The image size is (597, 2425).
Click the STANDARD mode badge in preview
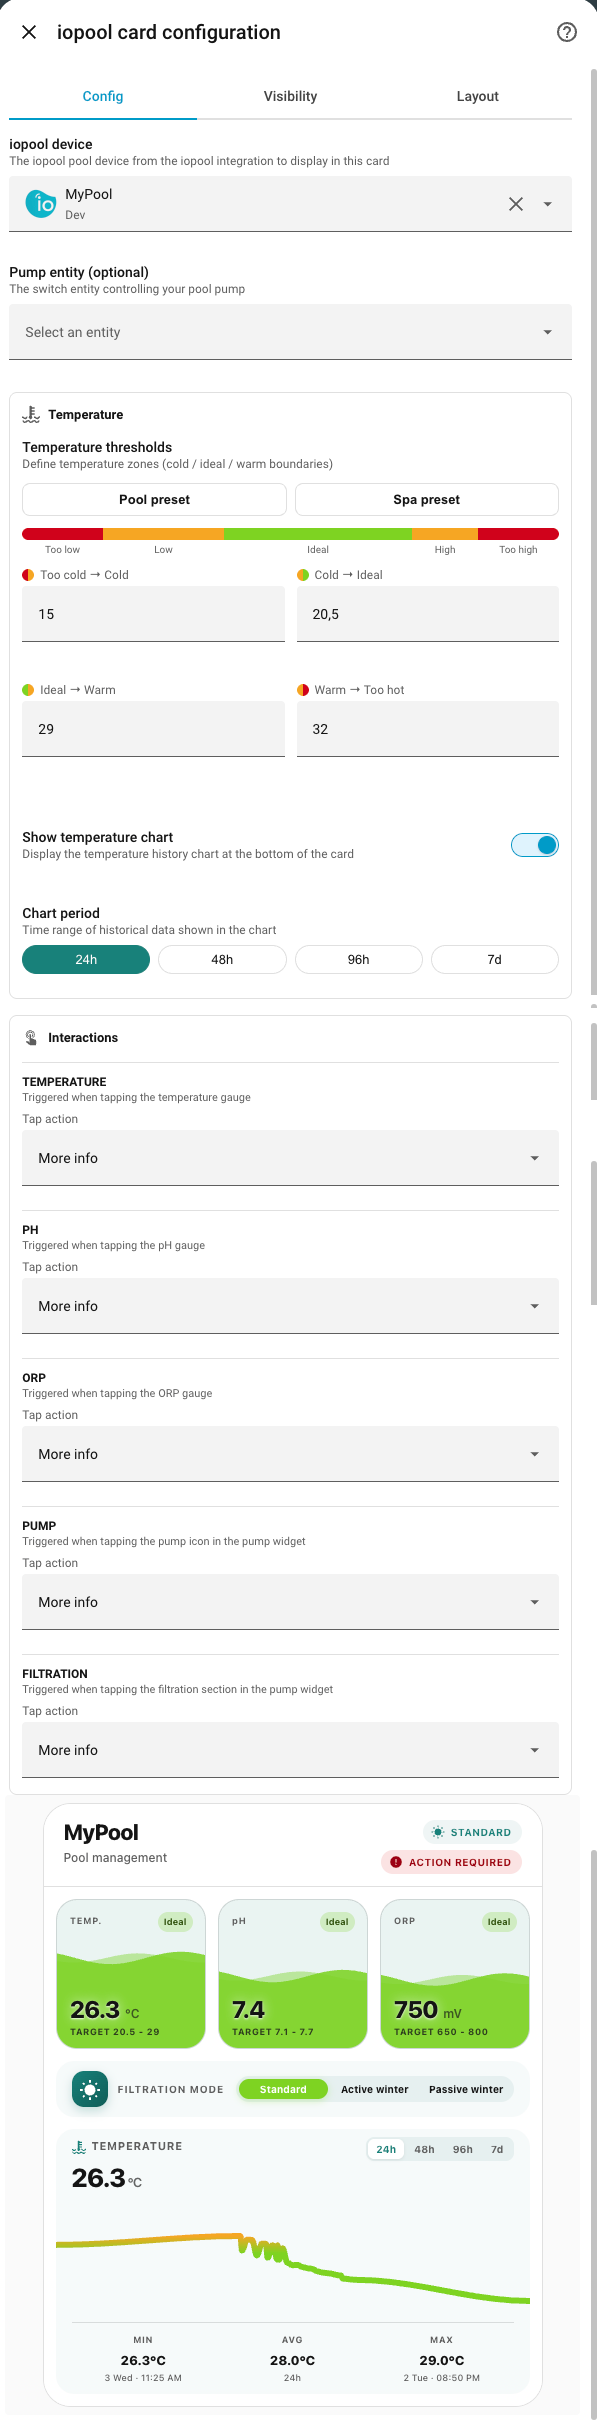[471, 1832]
